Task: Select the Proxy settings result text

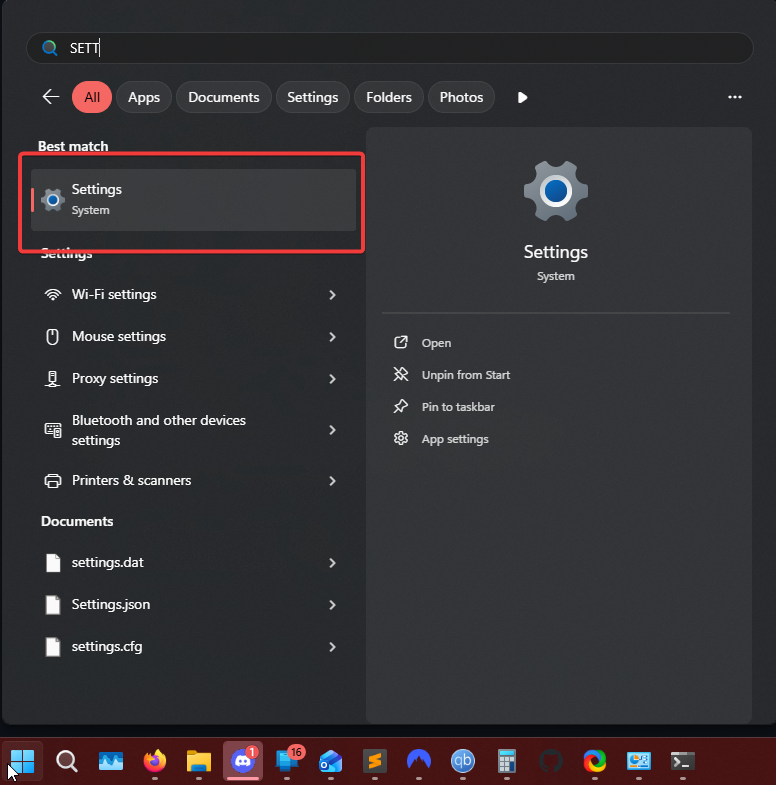Action: click(x=115, y=378)
